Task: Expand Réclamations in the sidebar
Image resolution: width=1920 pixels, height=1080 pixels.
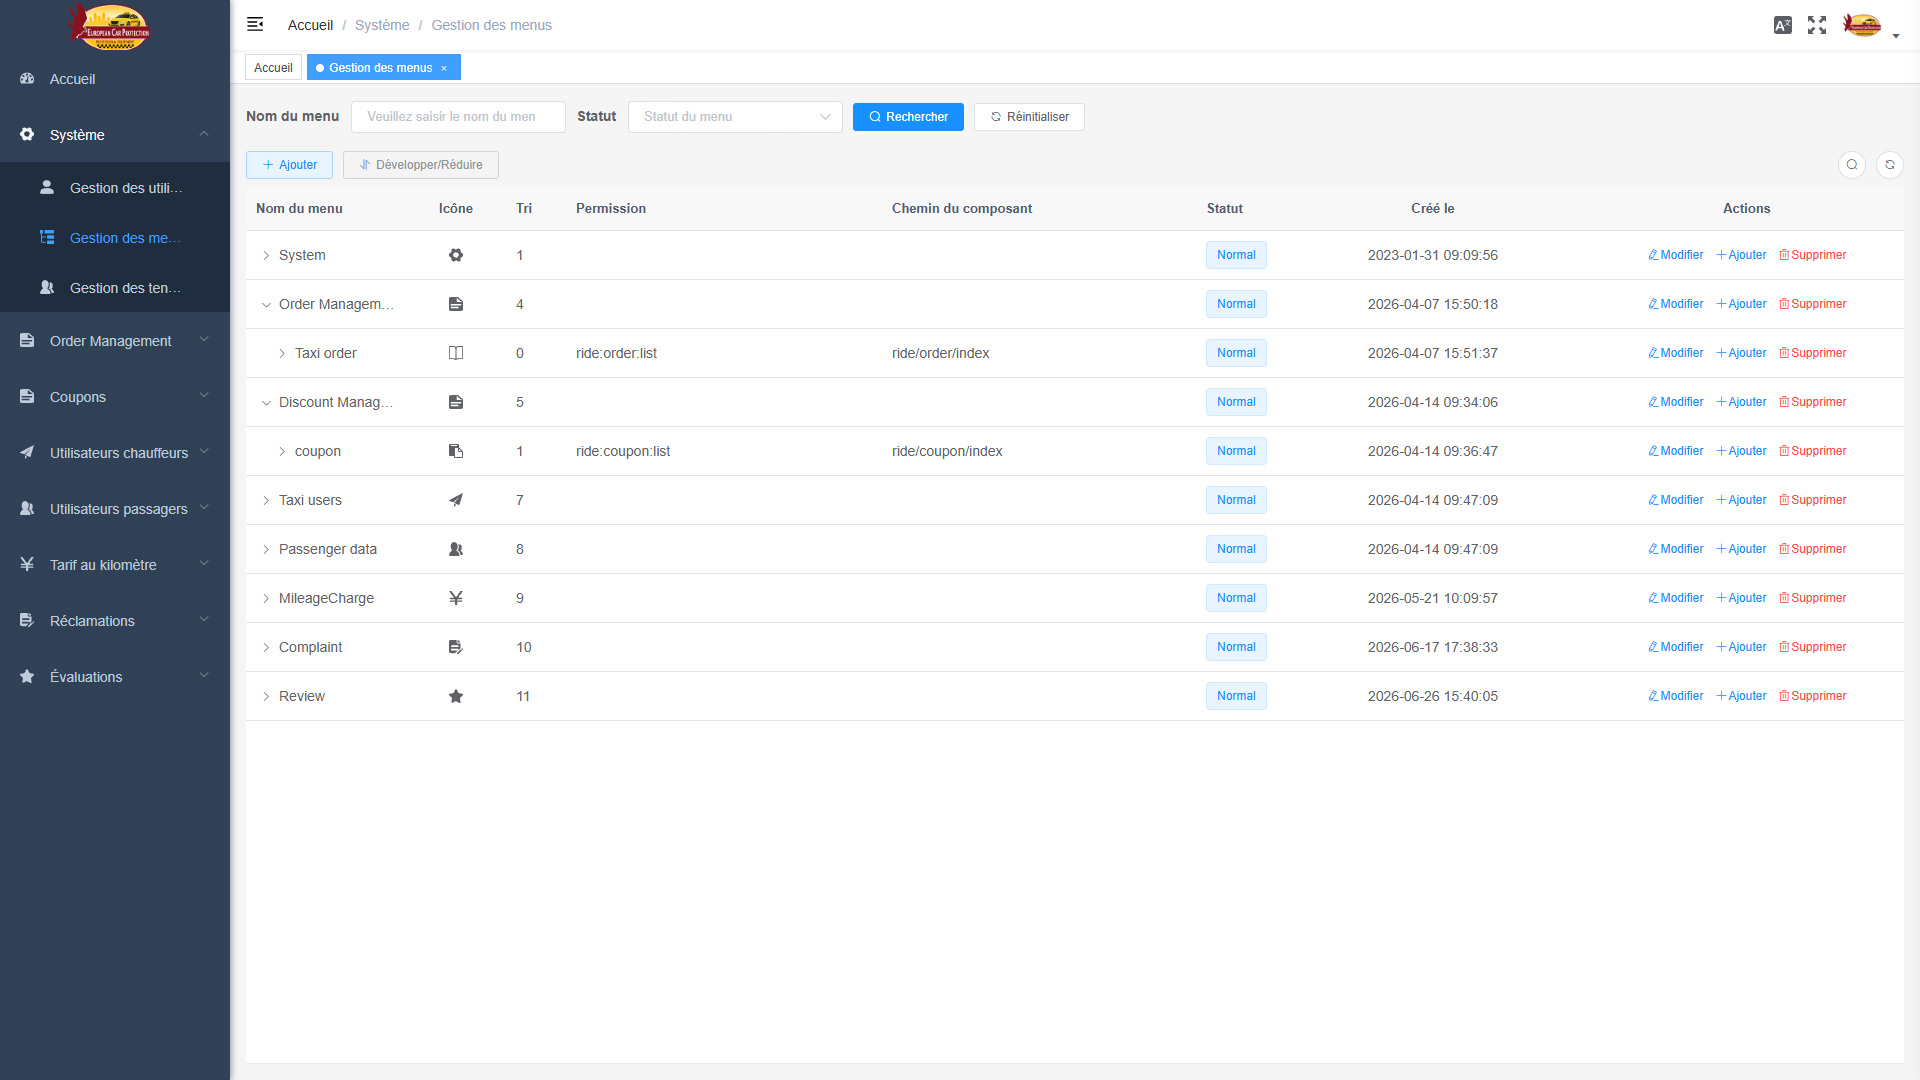Action: click(115, 621)
